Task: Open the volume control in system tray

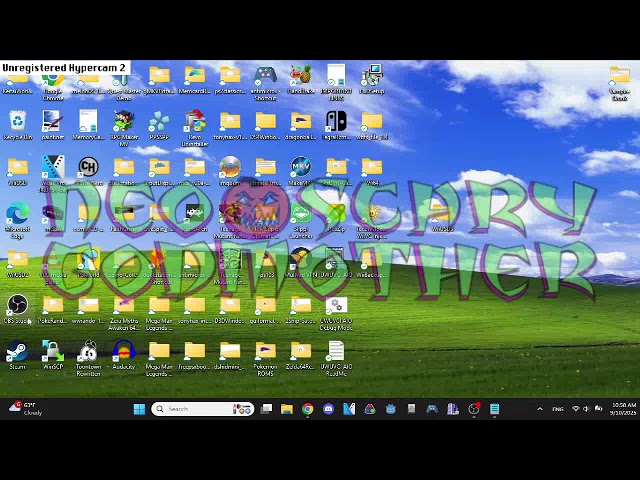Action: click(586, 409)
